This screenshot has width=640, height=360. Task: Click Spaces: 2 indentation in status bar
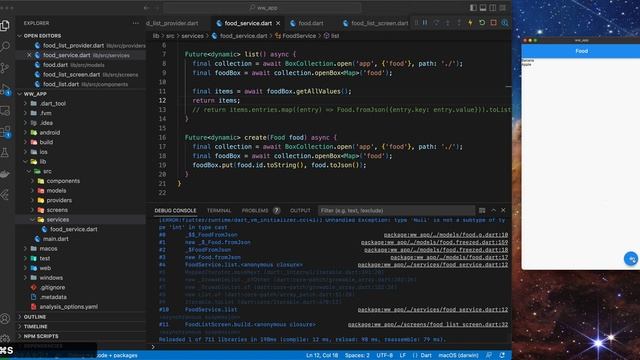point(357,356)
